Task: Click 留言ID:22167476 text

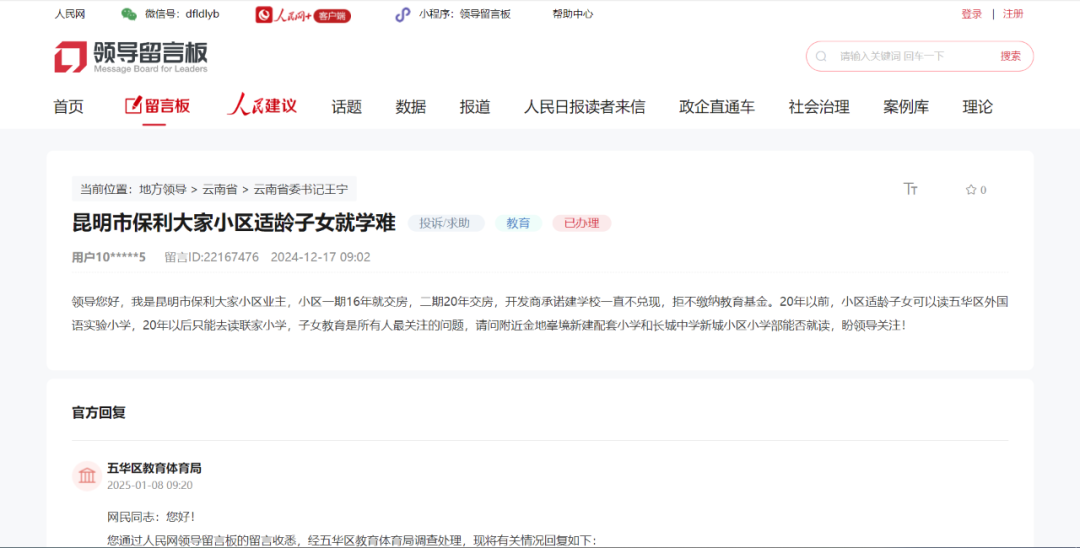Action: (211, 257)
